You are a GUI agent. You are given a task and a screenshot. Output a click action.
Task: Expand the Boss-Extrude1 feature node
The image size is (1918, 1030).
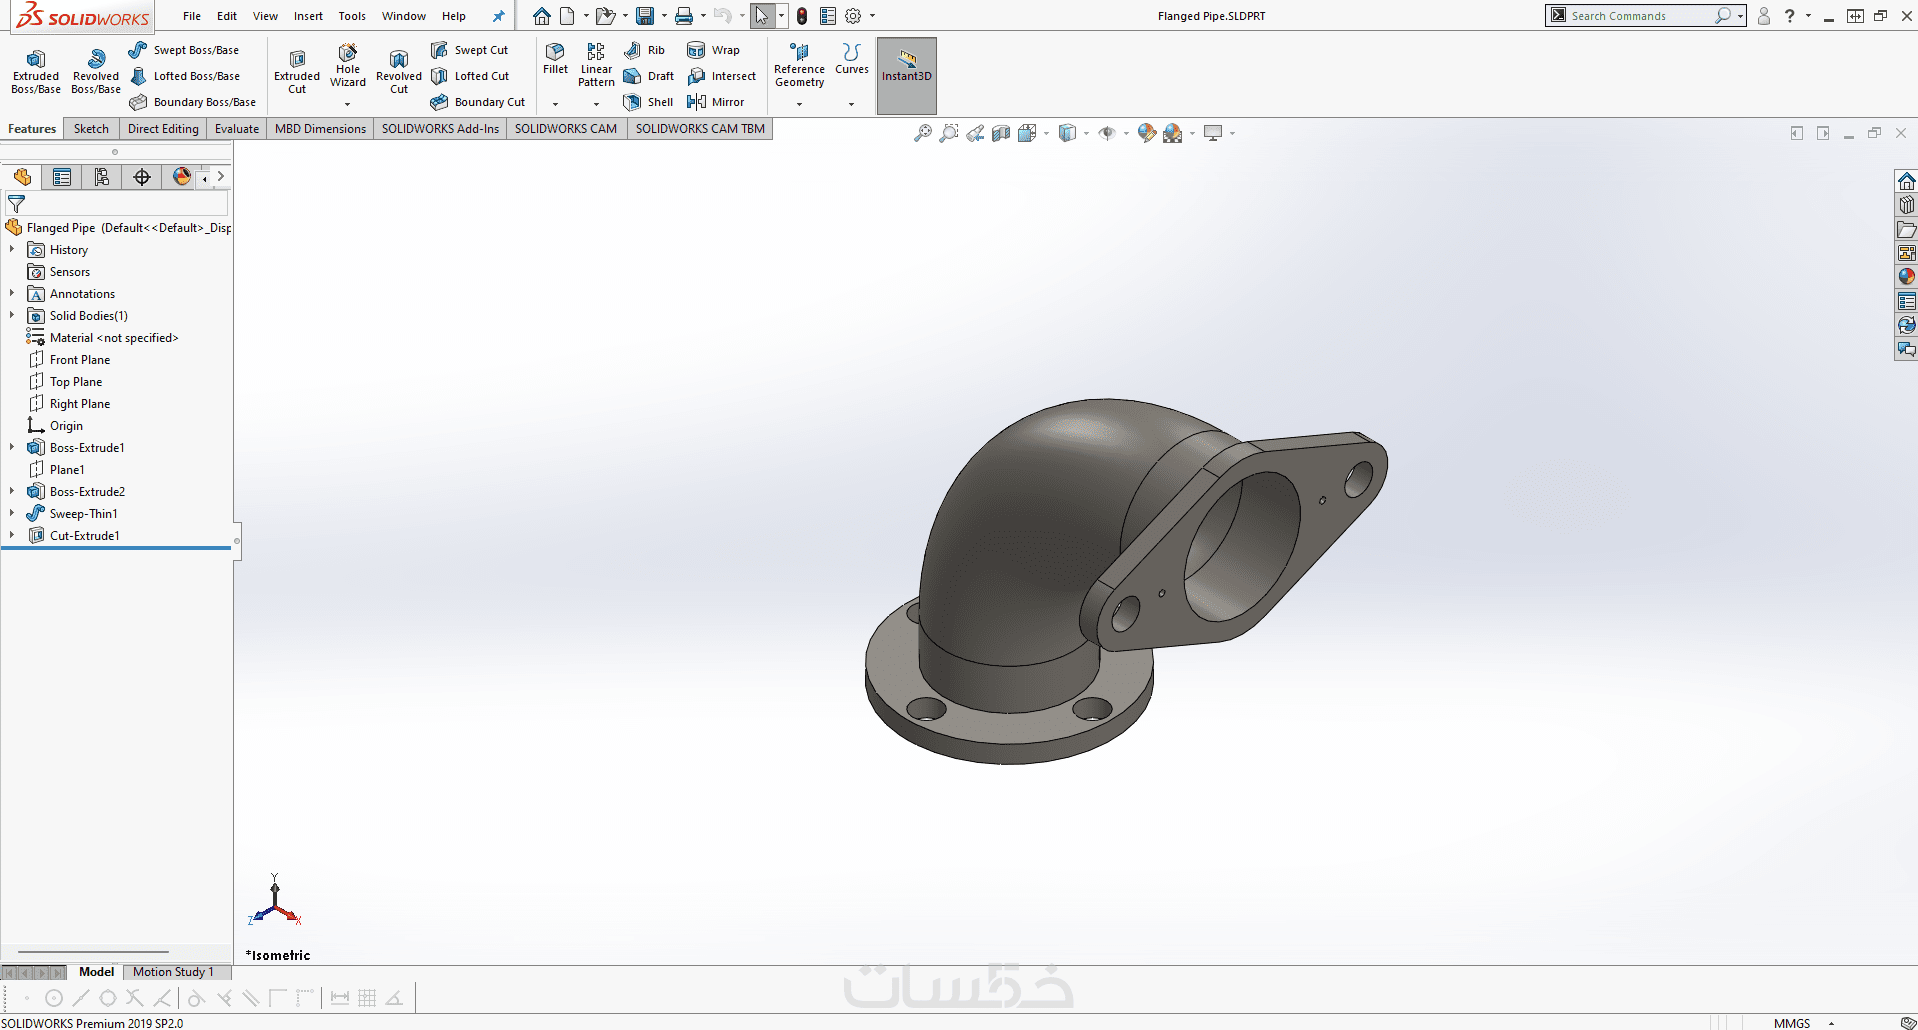pos(12,448)
